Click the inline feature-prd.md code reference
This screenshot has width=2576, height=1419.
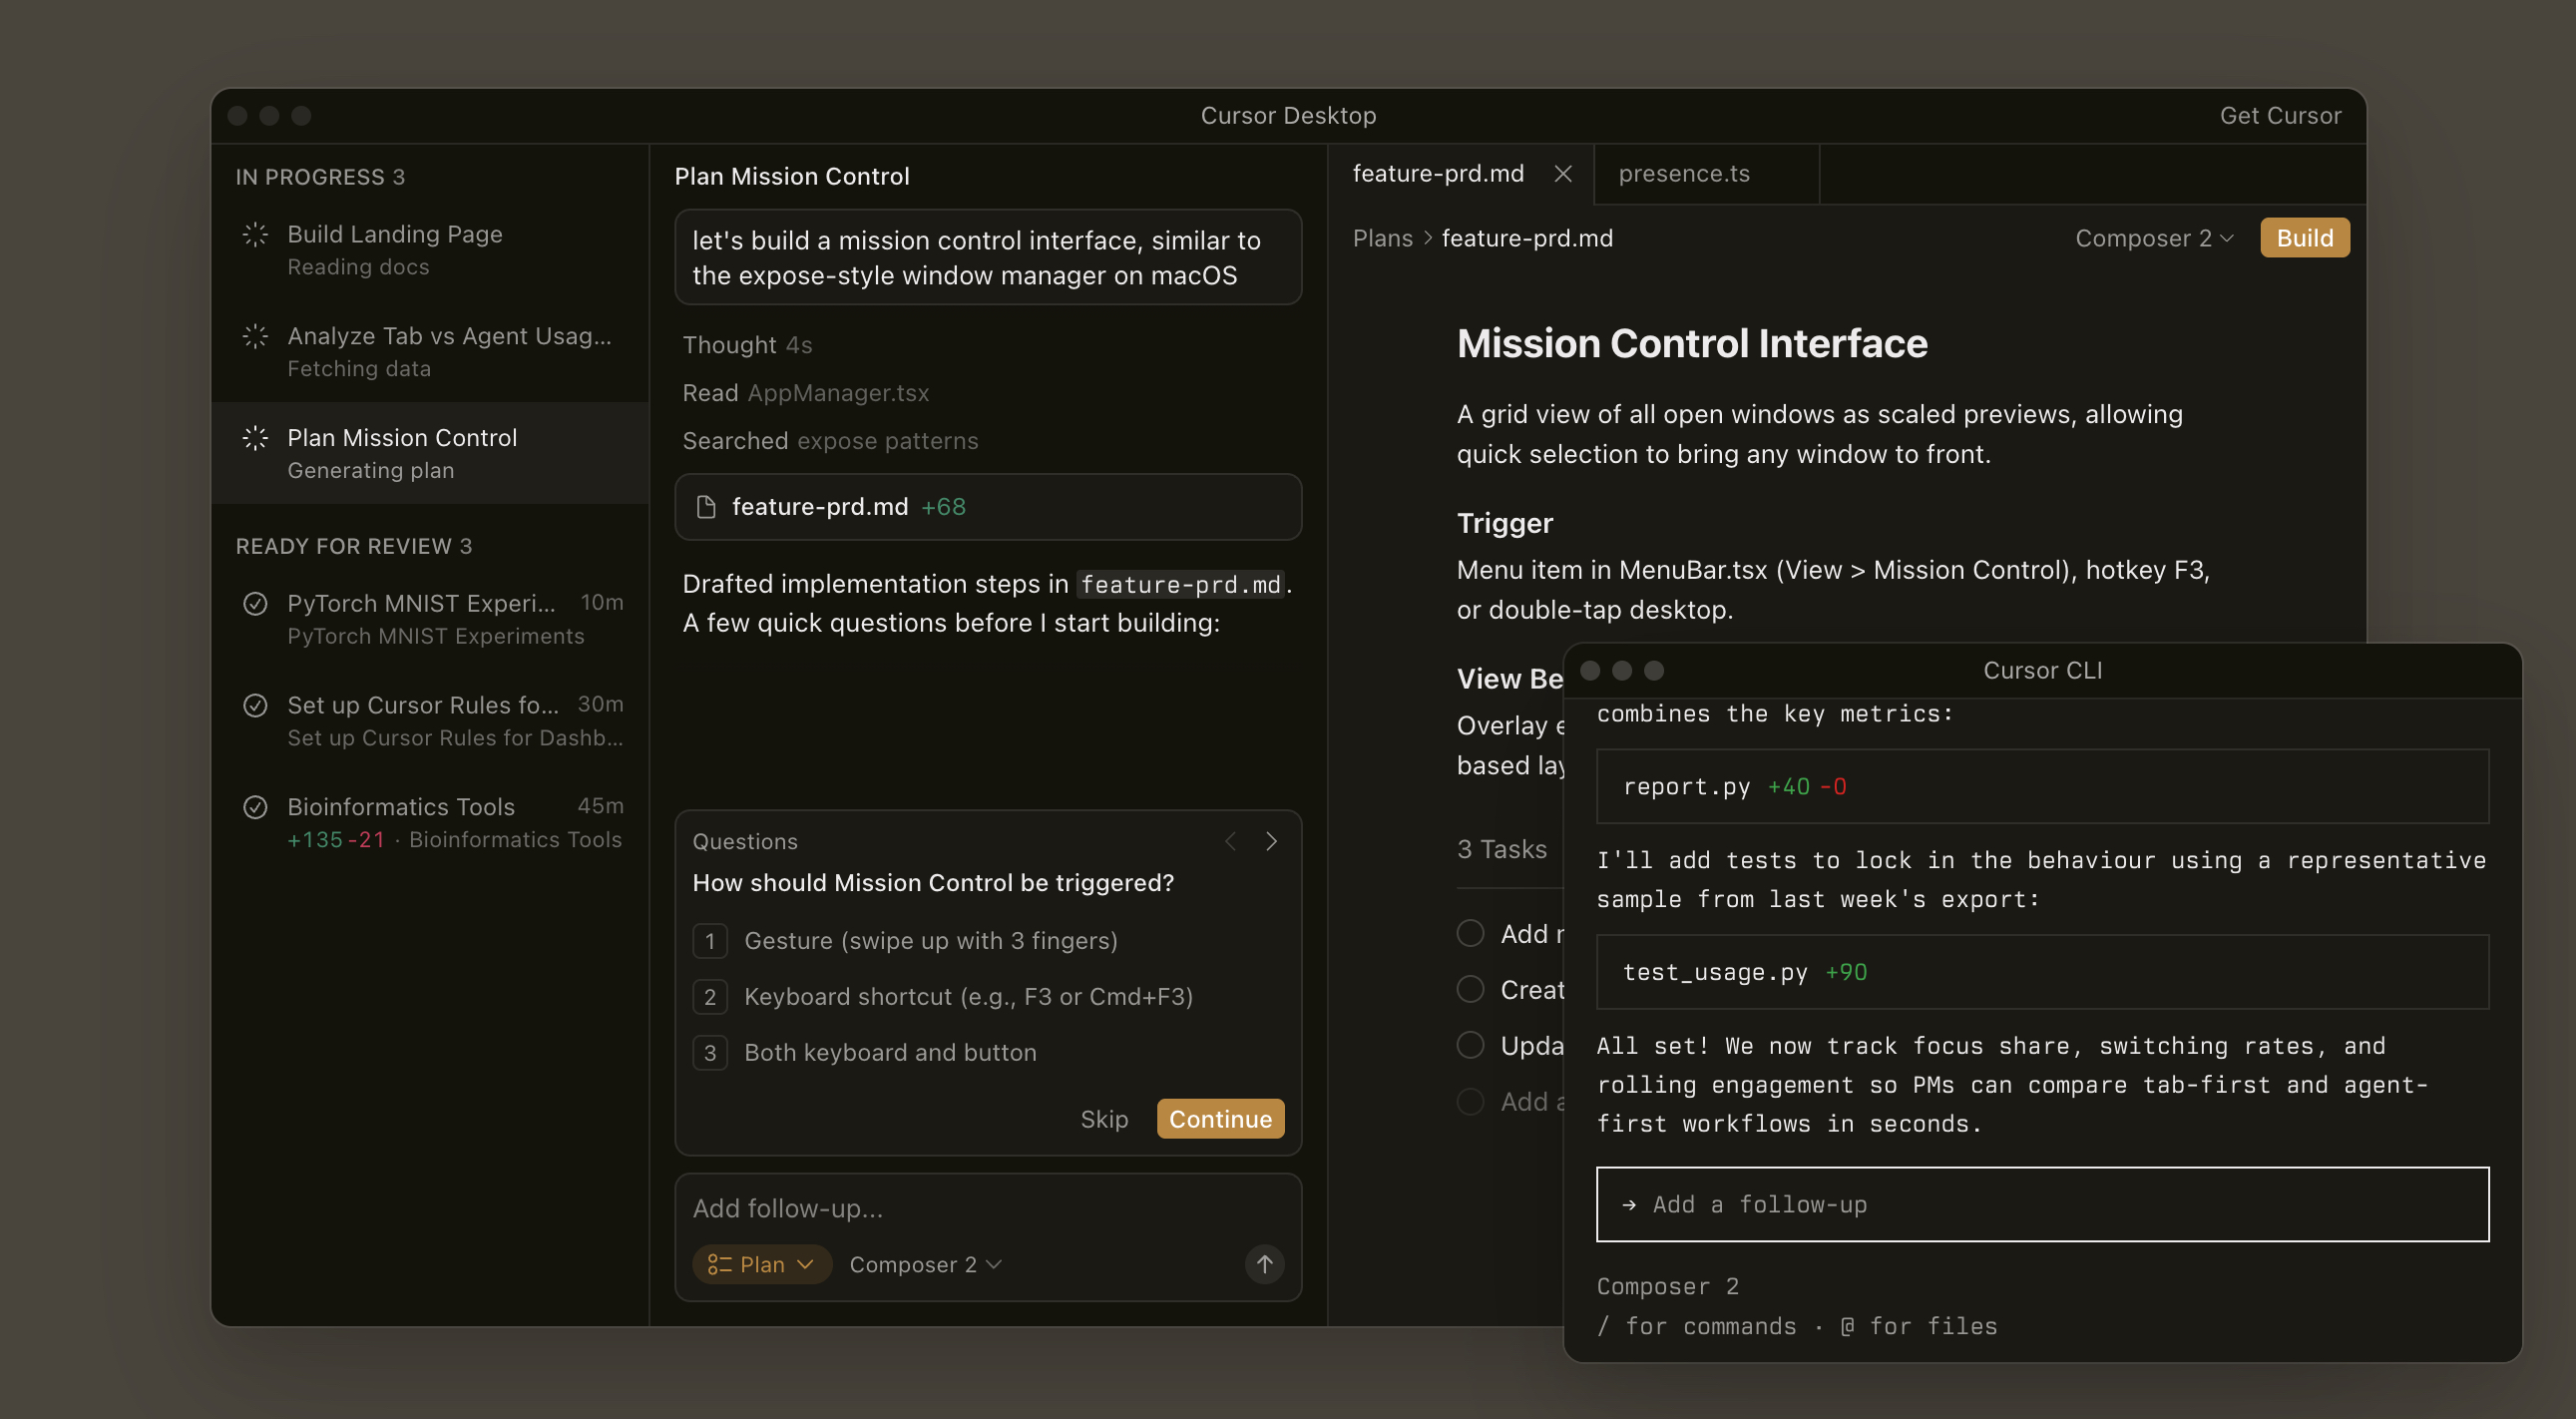(1180, 584)
